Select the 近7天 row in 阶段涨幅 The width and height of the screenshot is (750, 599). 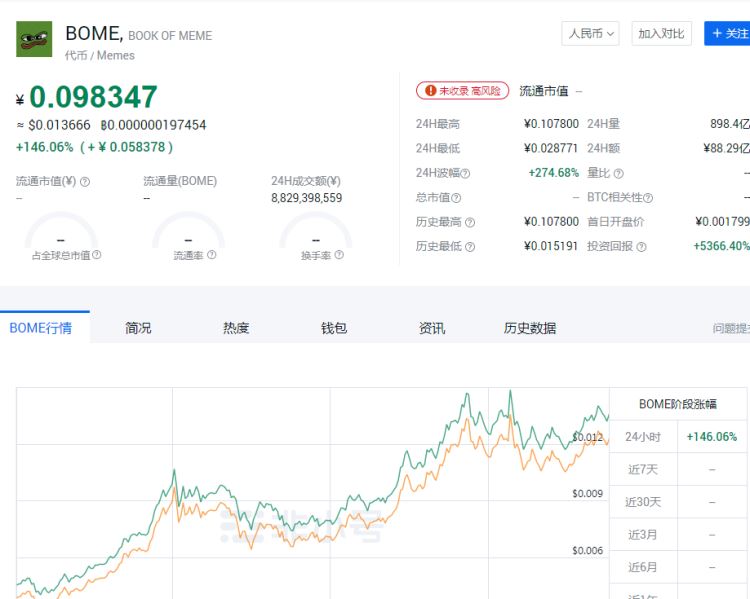click(x=642, y=469)
